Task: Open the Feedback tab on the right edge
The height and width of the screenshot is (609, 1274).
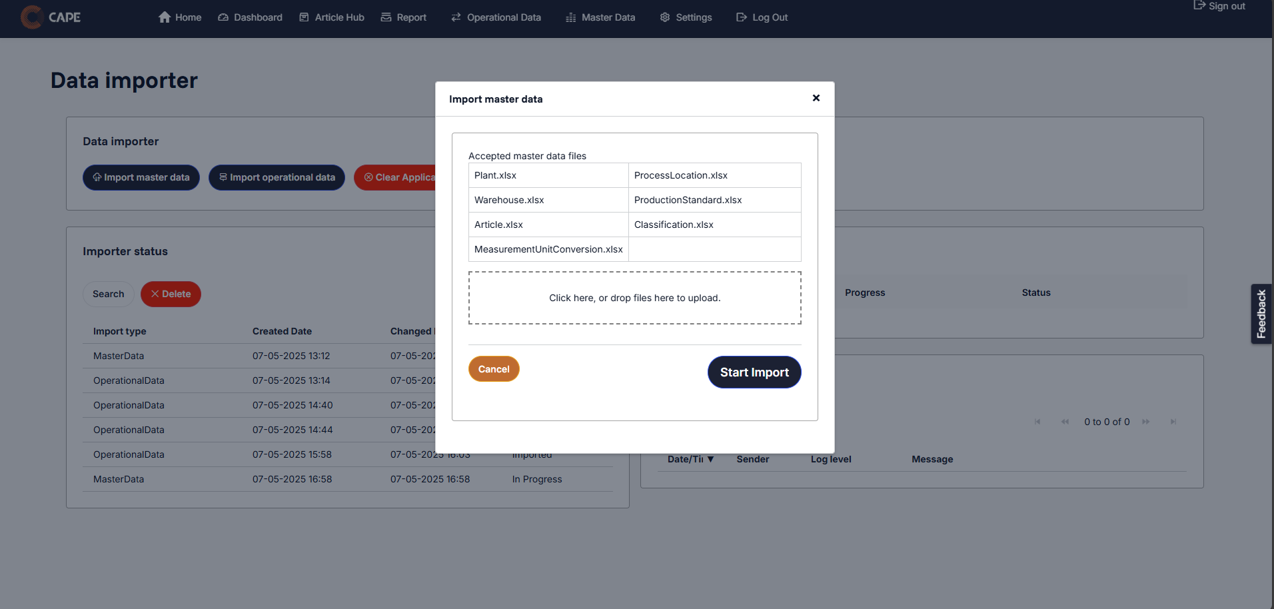Action: [x=1261, y=311]
